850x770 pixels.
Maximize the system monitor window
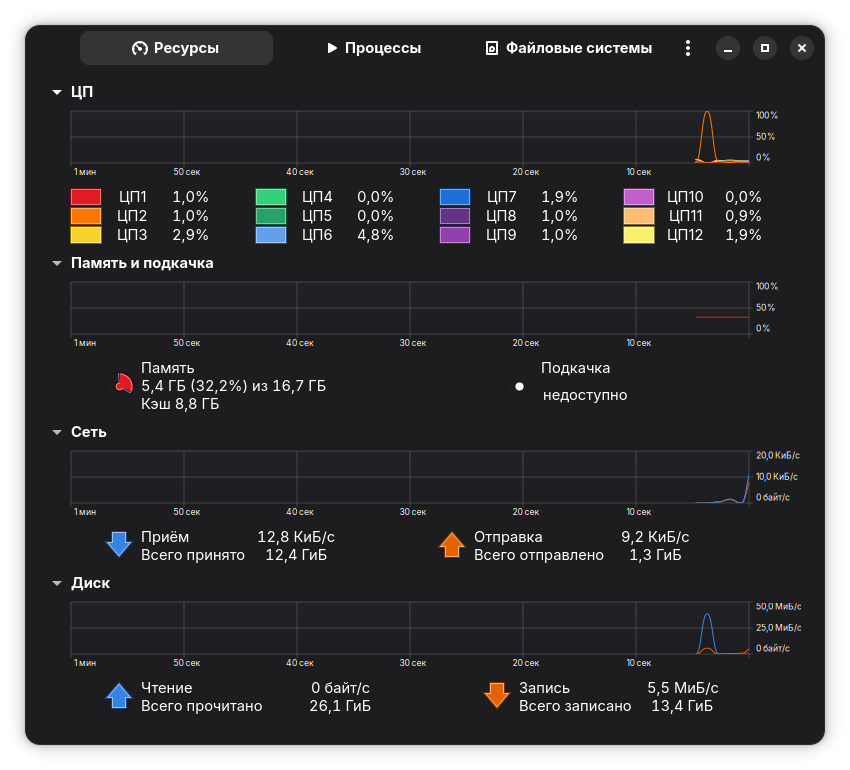click(x=764, y=48)
